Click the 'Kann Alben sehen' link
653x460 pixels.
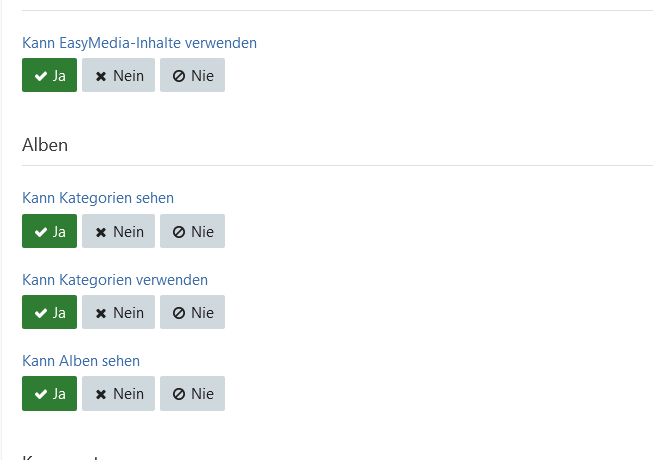(81, 360)
